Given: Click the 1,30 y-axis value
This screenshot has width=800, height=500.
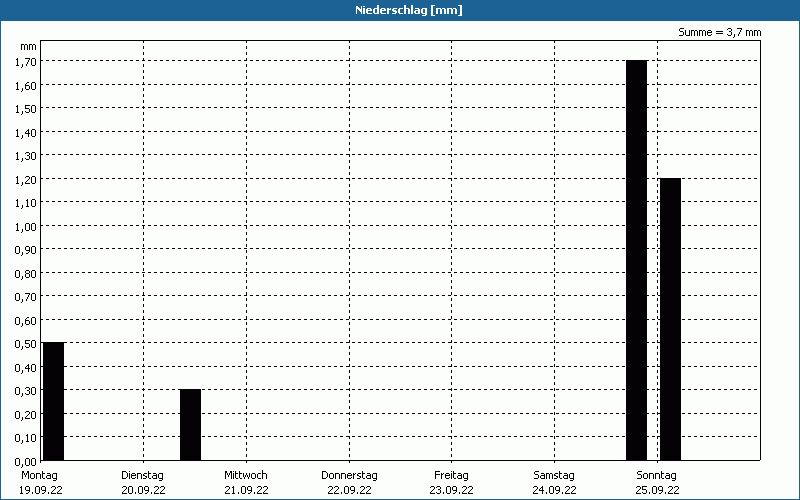Looking at the screenshot, I should point(26,156).
